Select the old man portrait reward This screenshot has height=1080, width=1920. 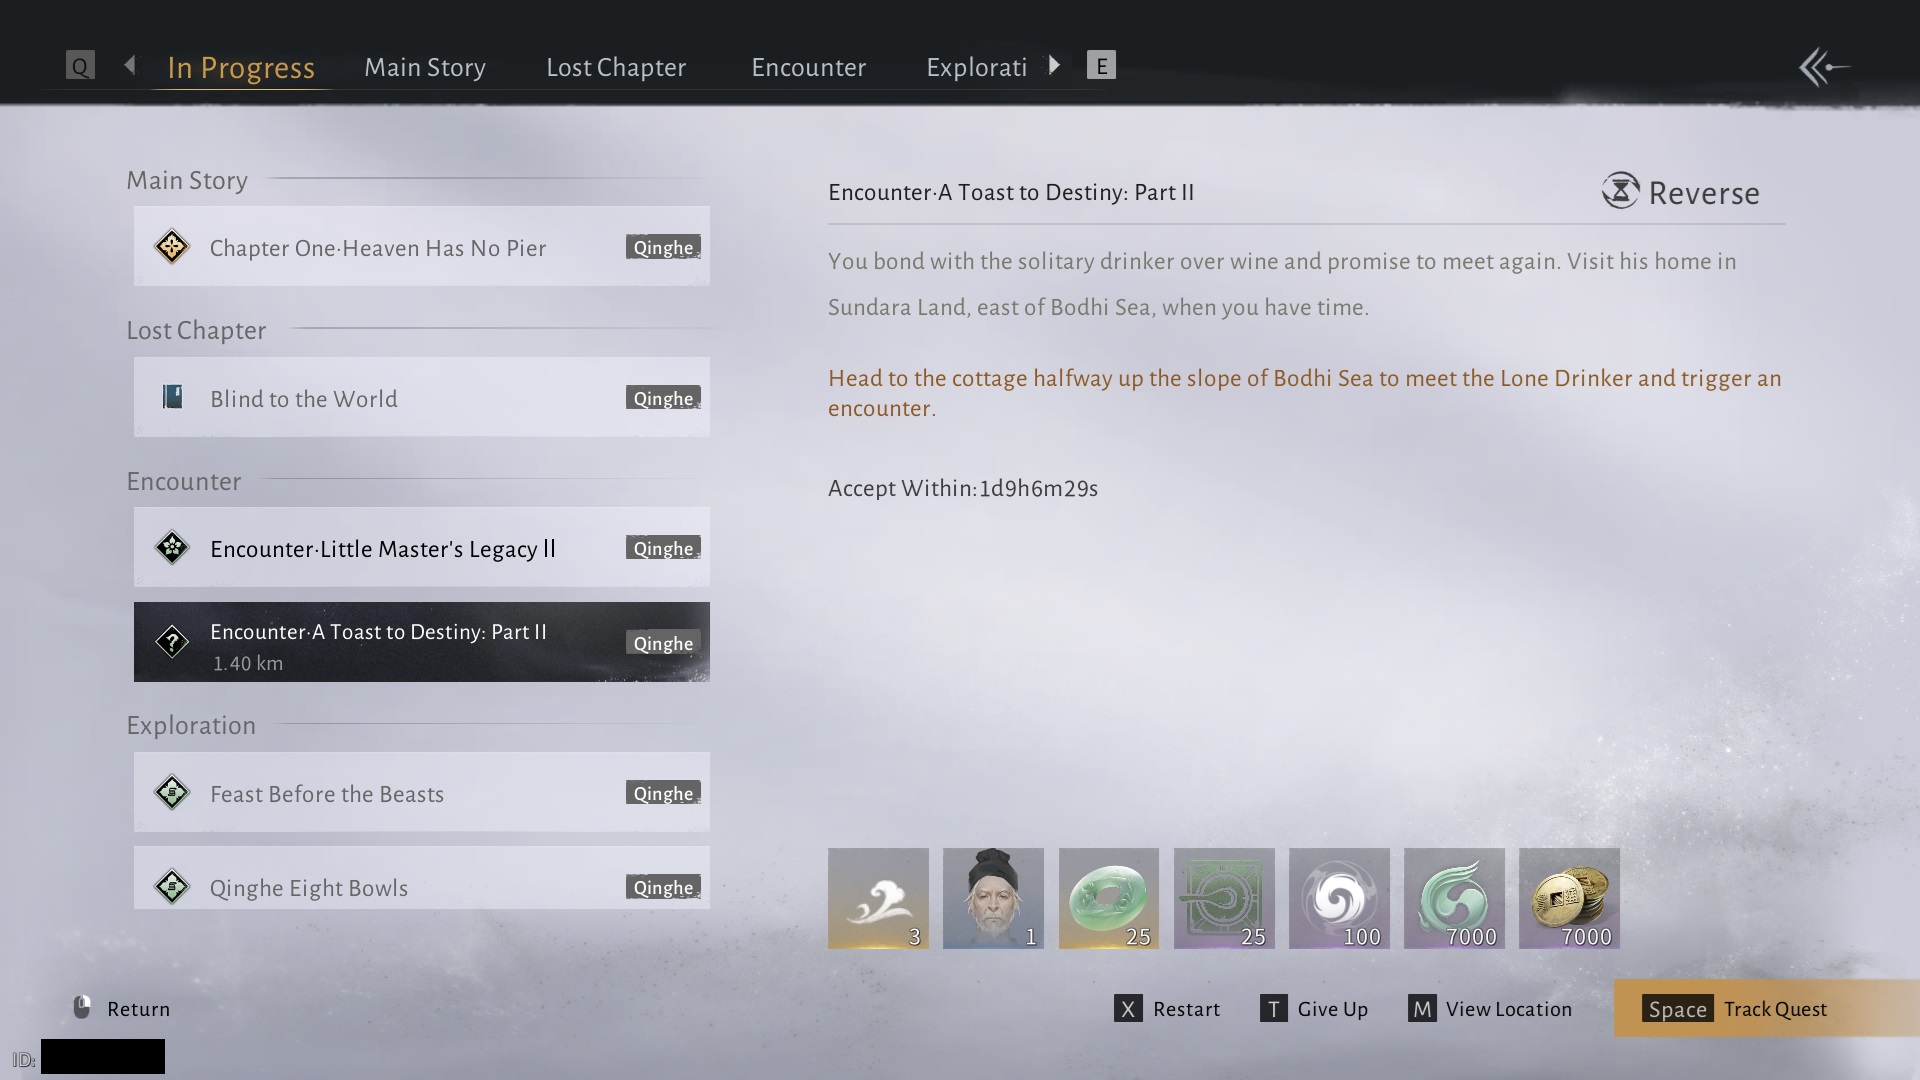click(x=993, y=897)
